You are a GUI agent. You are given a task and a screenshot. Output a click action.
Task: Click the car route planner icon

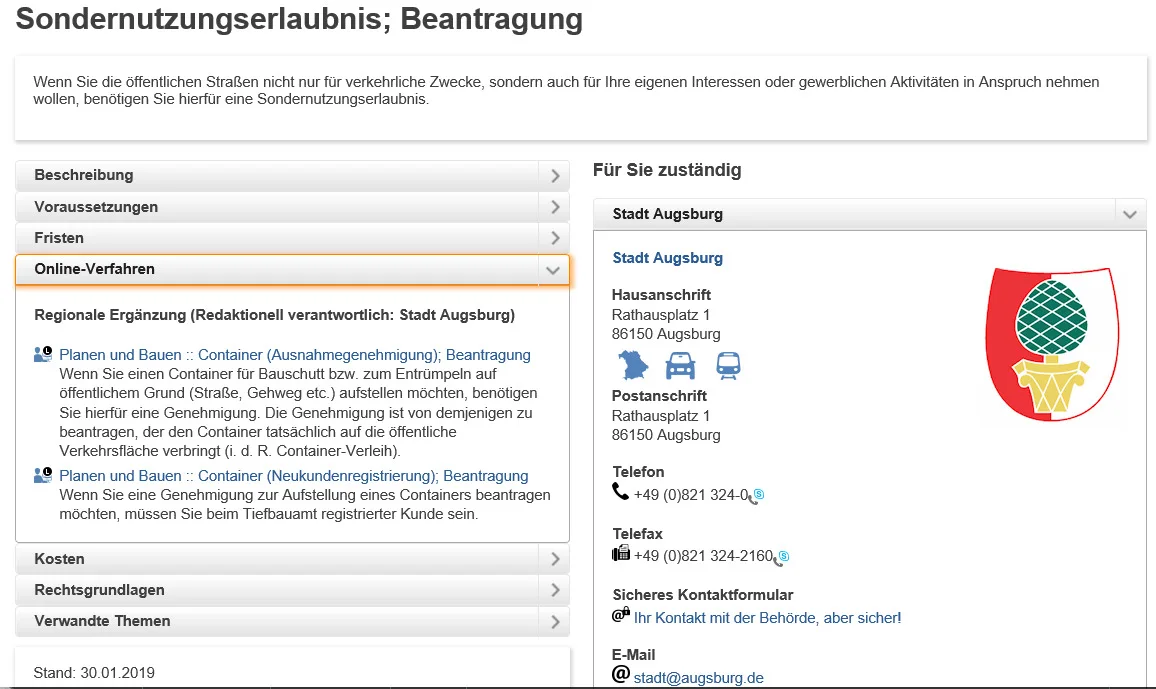tap(680, 365)
